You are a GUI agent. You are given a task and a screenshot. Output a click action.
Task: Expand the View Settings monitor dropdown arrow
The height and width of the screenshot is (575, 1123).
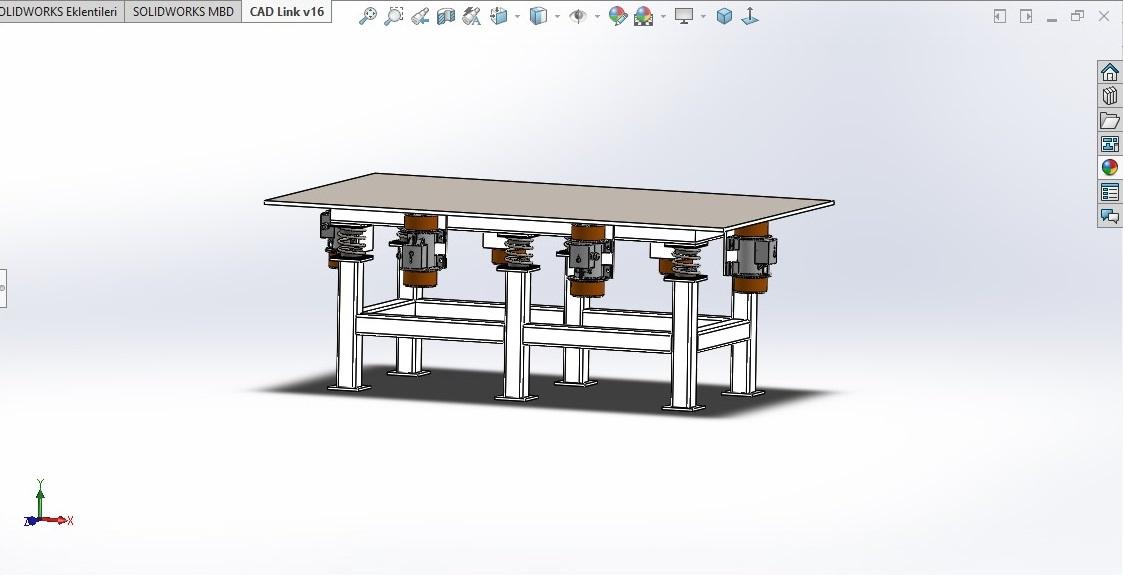703,16
